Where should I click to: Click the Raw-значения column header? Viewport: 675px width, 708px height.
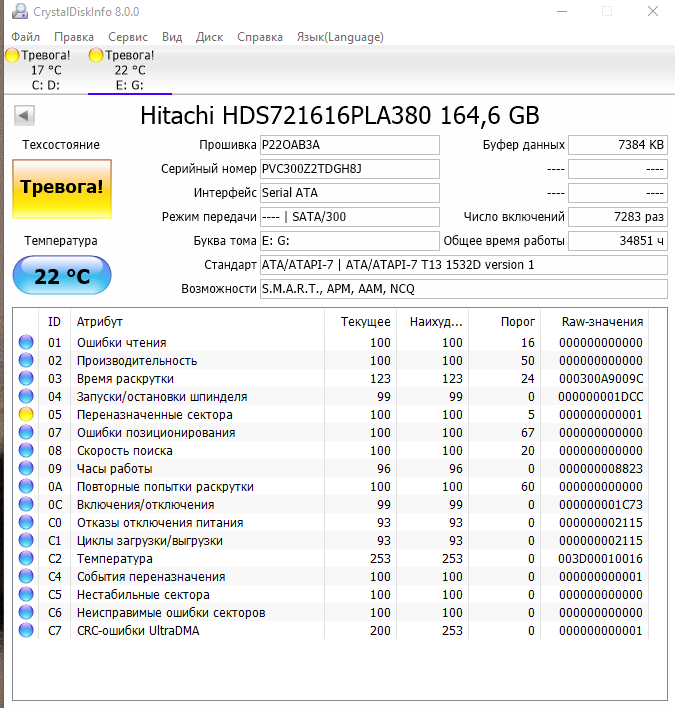601,322
